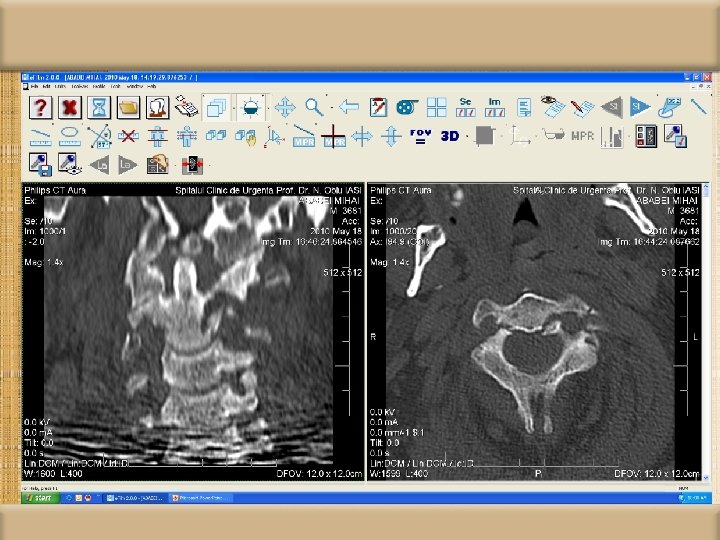
Task: Click the MPR line tool icon
Action: pos(304,136)
